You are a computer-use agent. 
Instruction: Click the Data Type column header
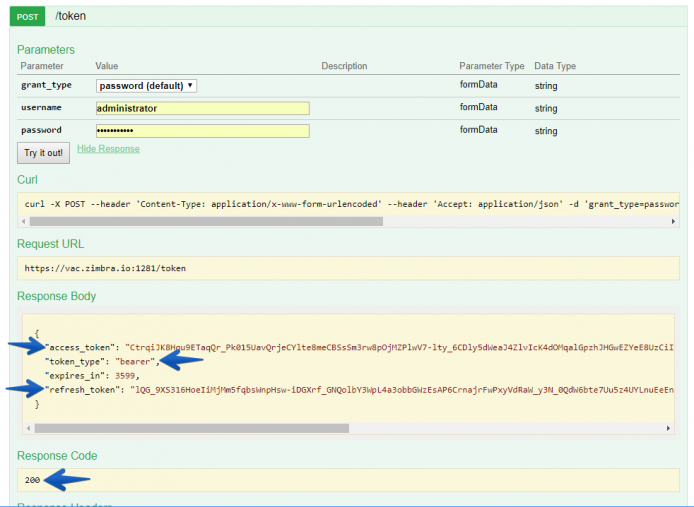[x=555, y=66]
